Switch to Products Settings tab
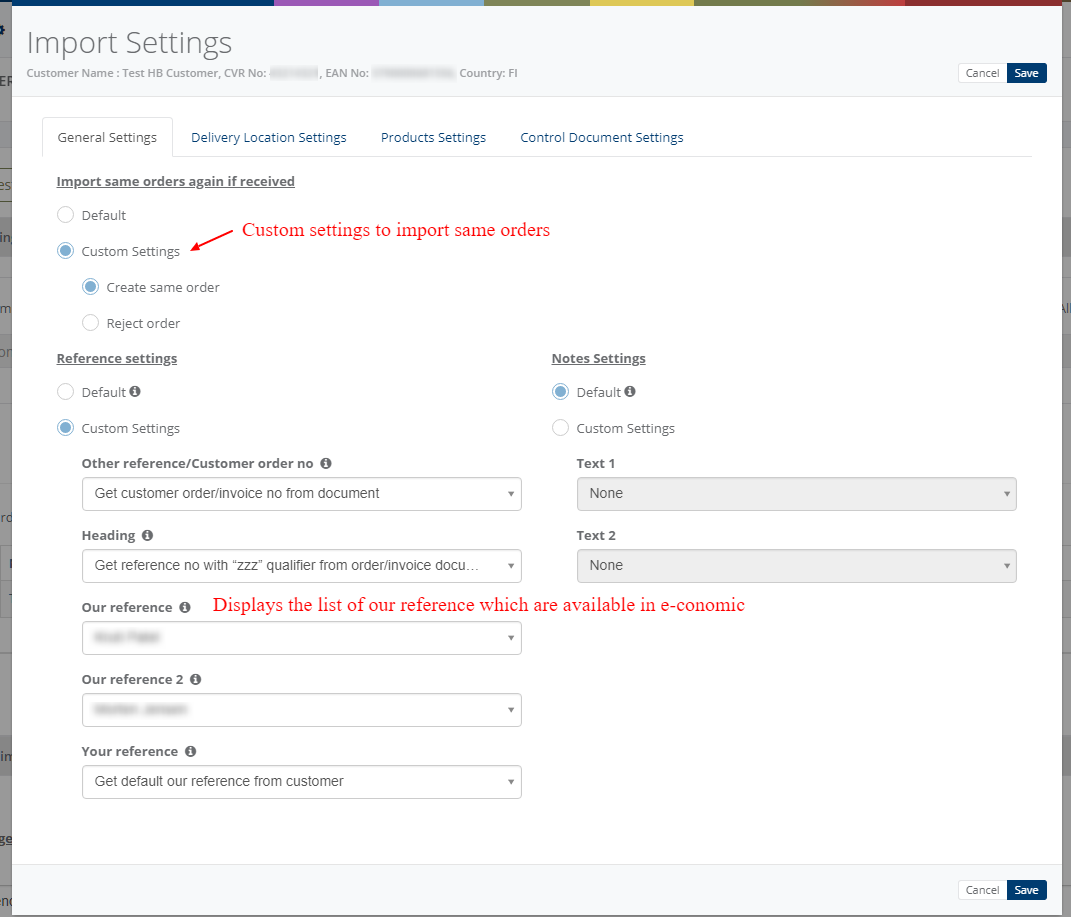 433,137
